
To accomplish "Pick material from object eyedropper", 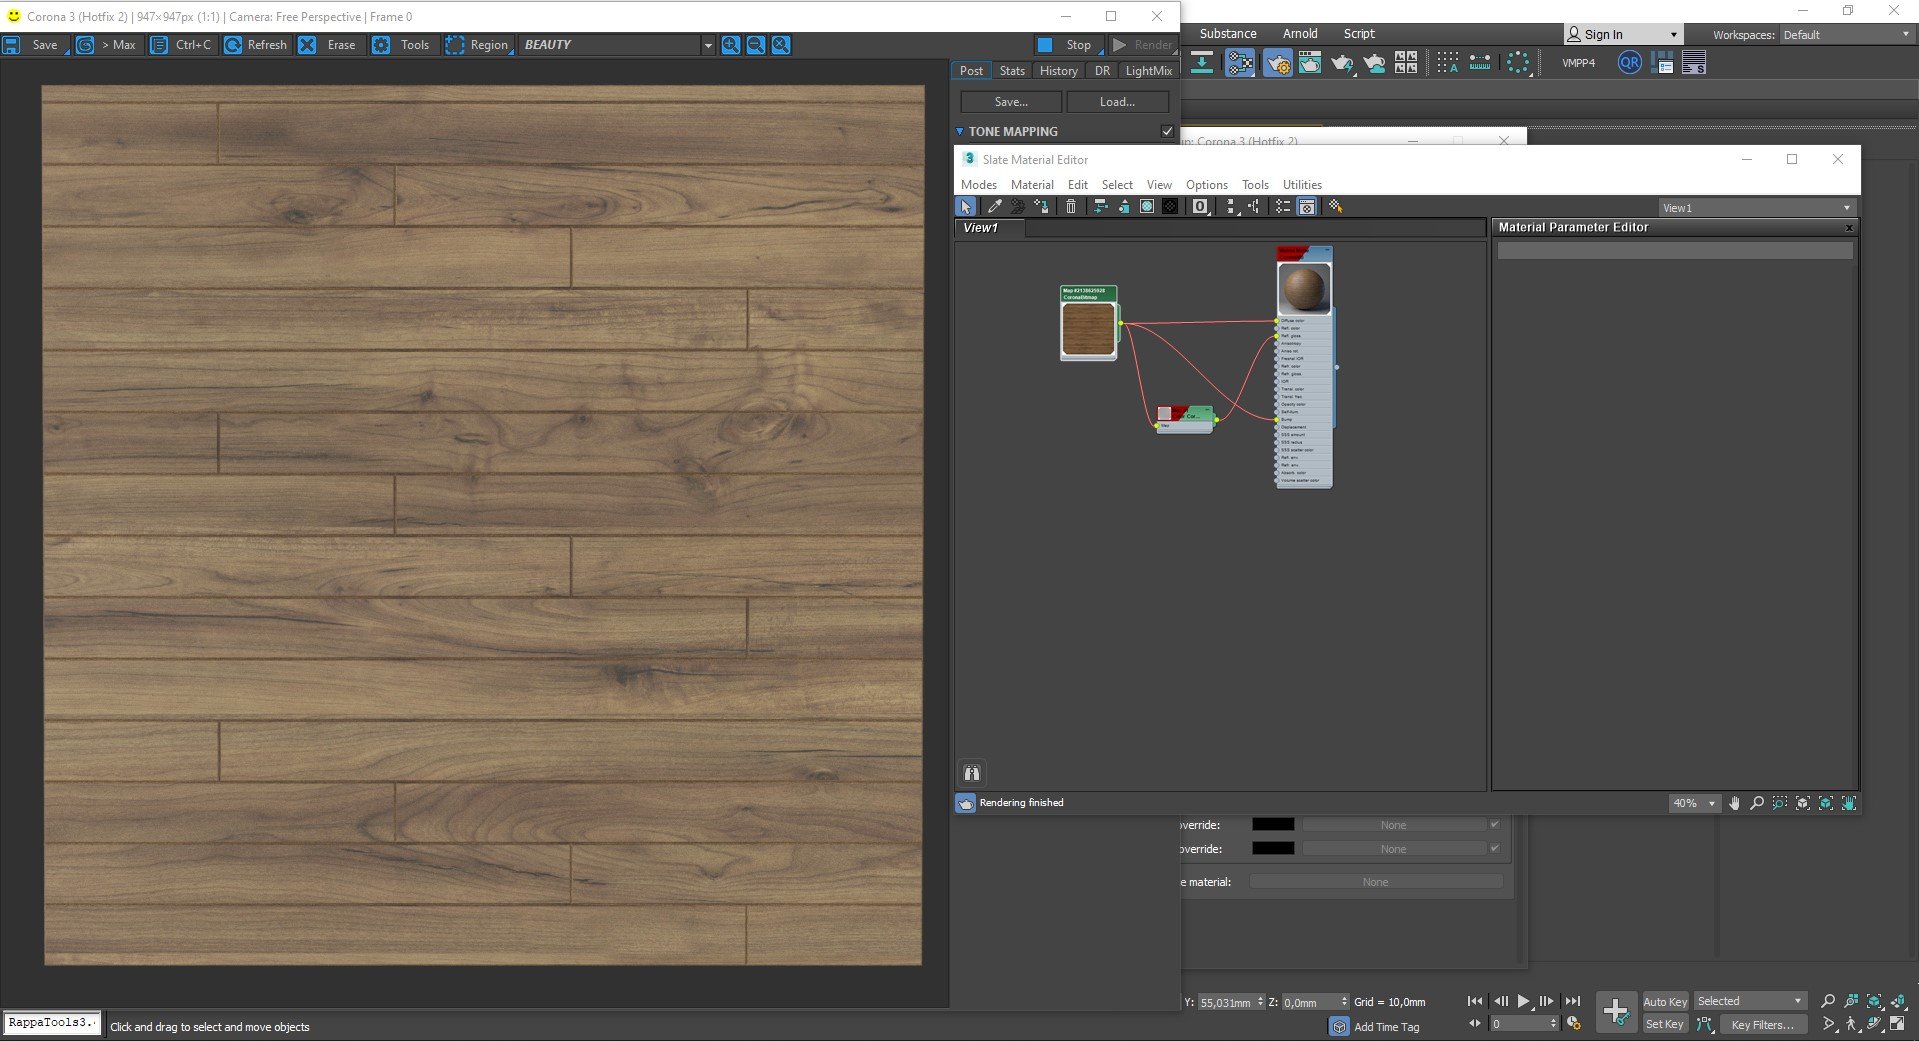I will [994, 206].
